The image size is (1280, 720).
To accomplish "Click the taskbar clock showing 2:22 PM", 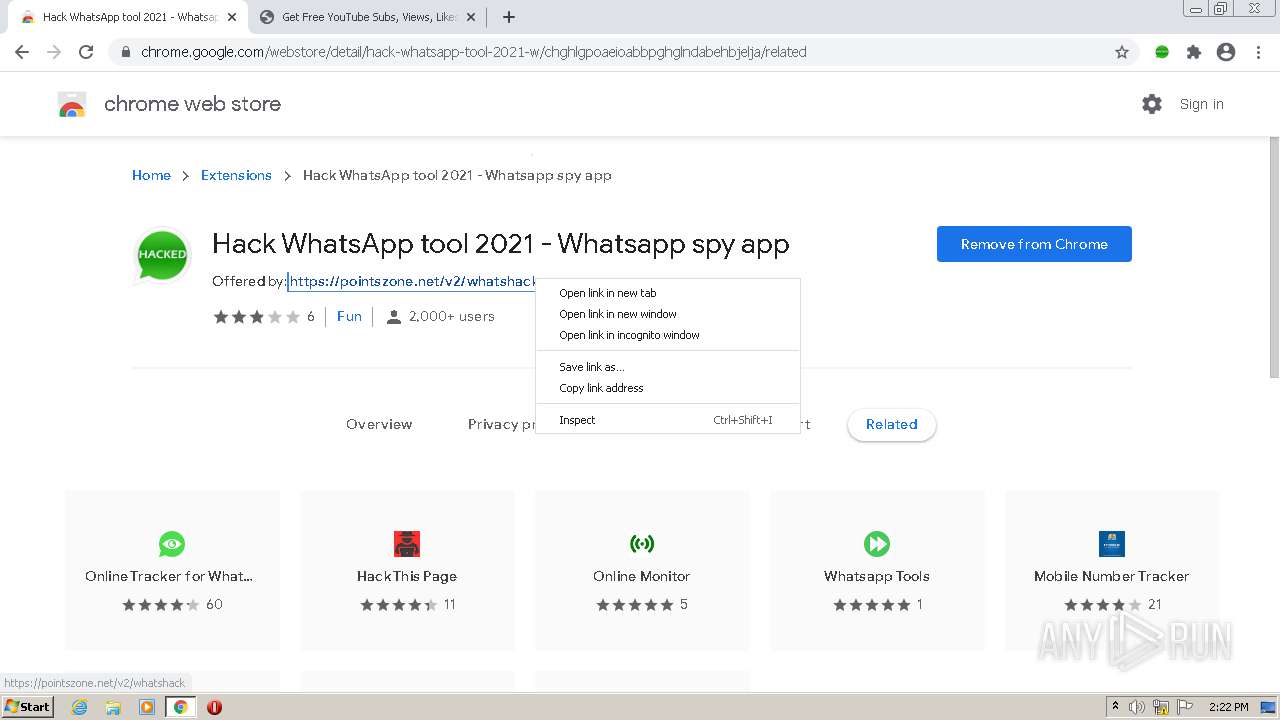I will point(1228,707).
